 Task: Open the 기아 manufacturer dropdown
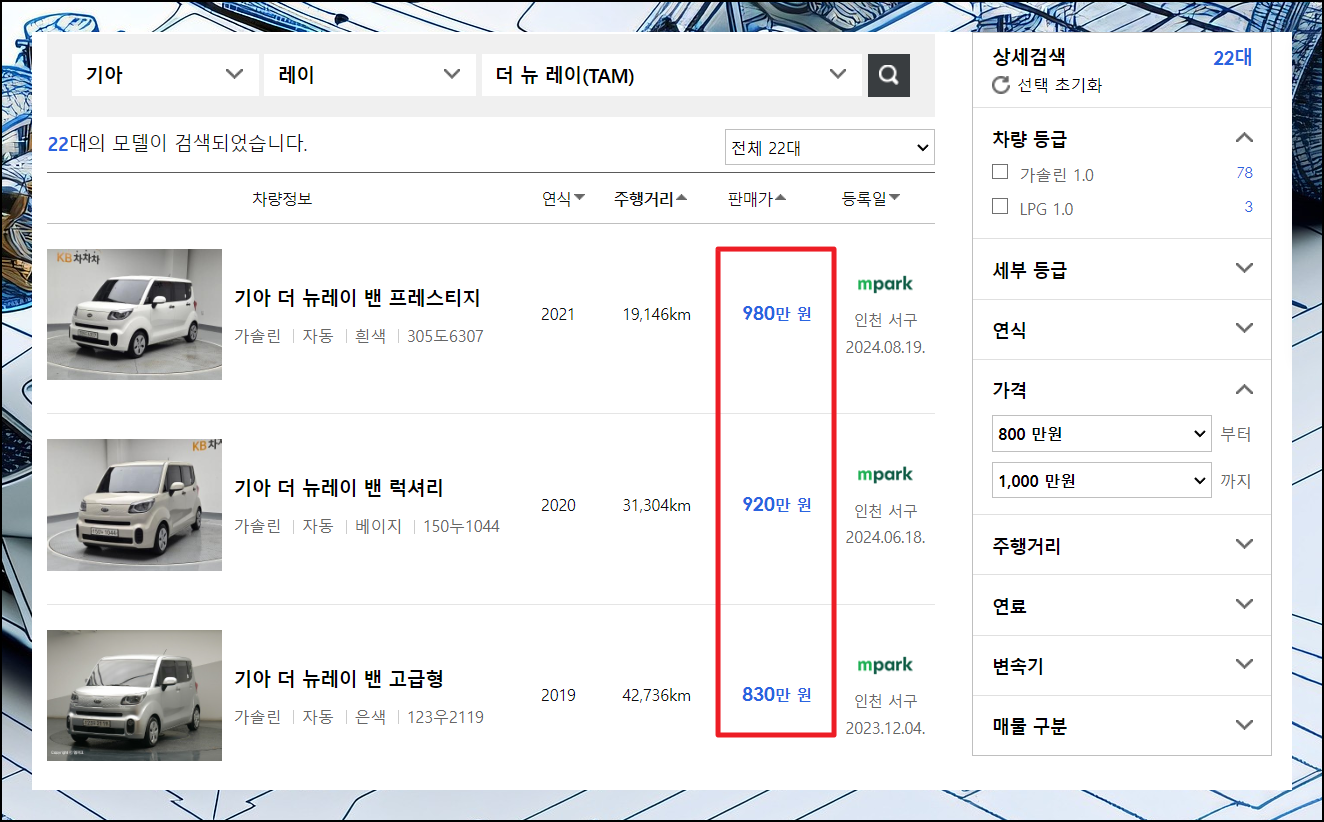coord(165,75)
